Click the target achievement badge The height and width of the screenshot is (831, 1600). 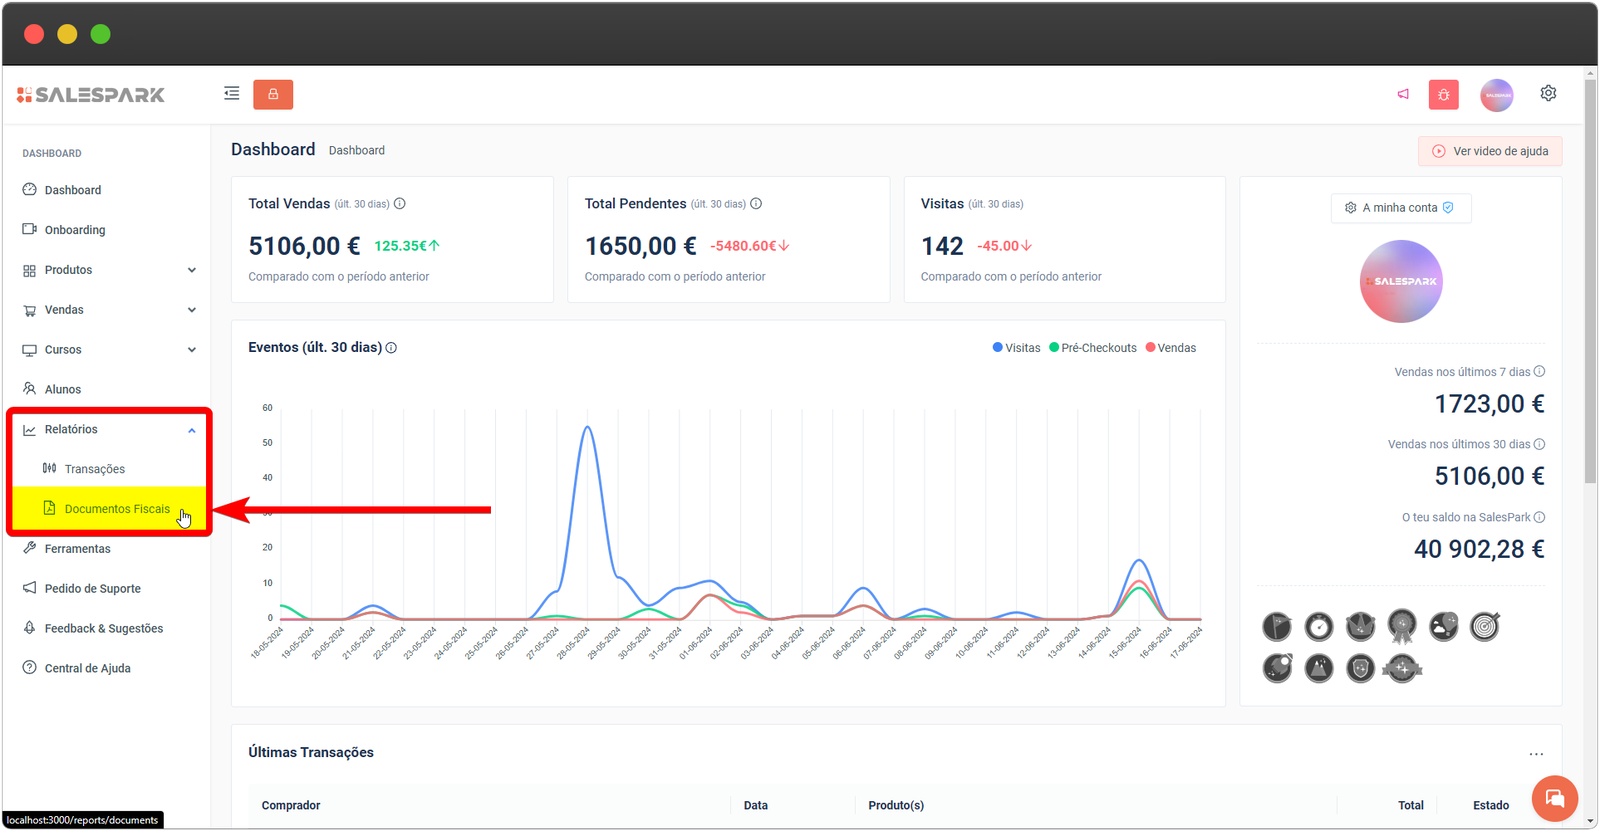(1485, 627)
